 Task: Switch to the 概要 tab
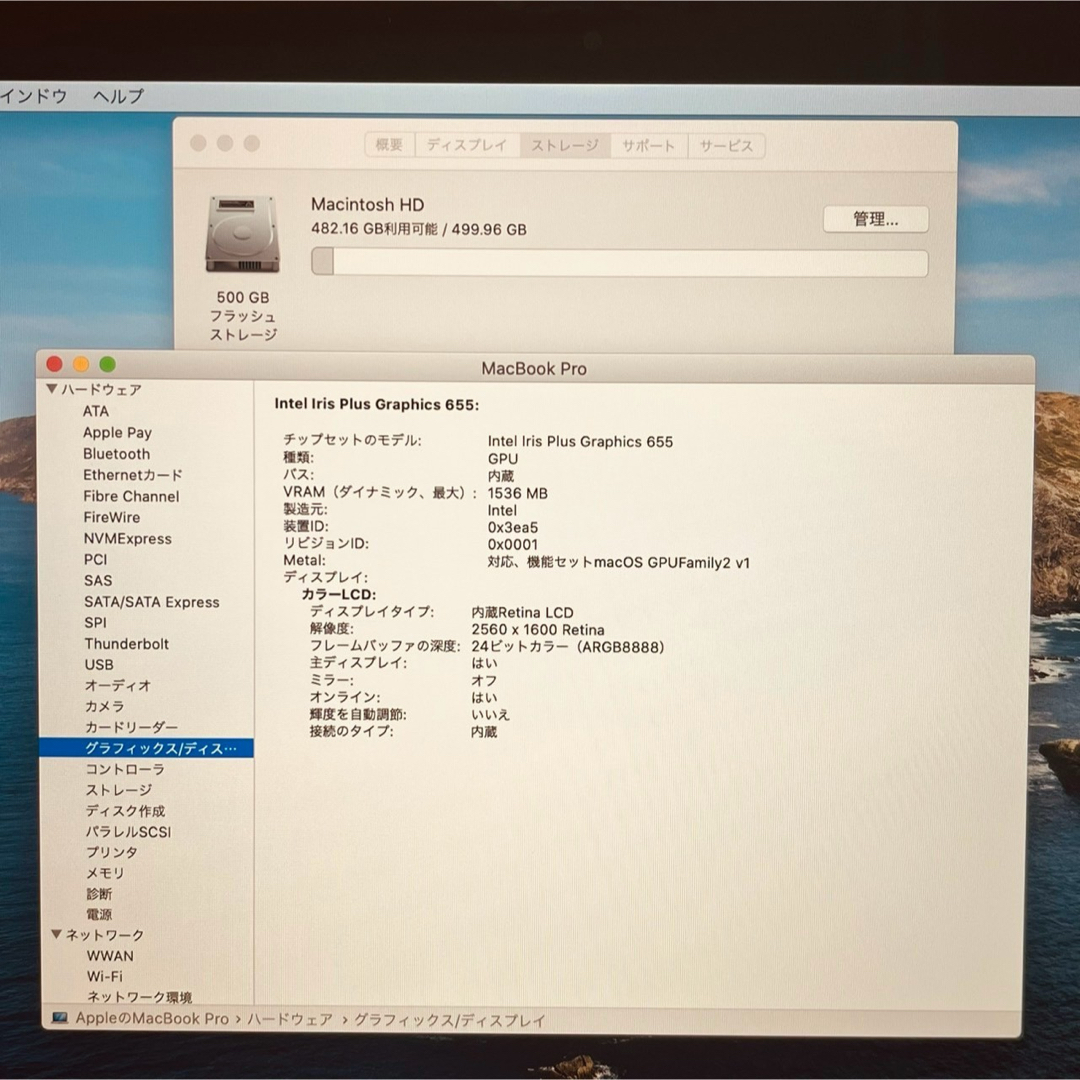coord(389,145)
